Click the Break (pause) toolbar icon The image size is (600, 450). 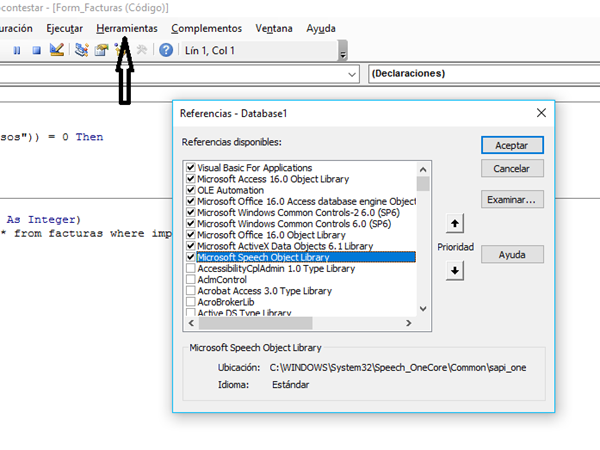click(16, 50)
